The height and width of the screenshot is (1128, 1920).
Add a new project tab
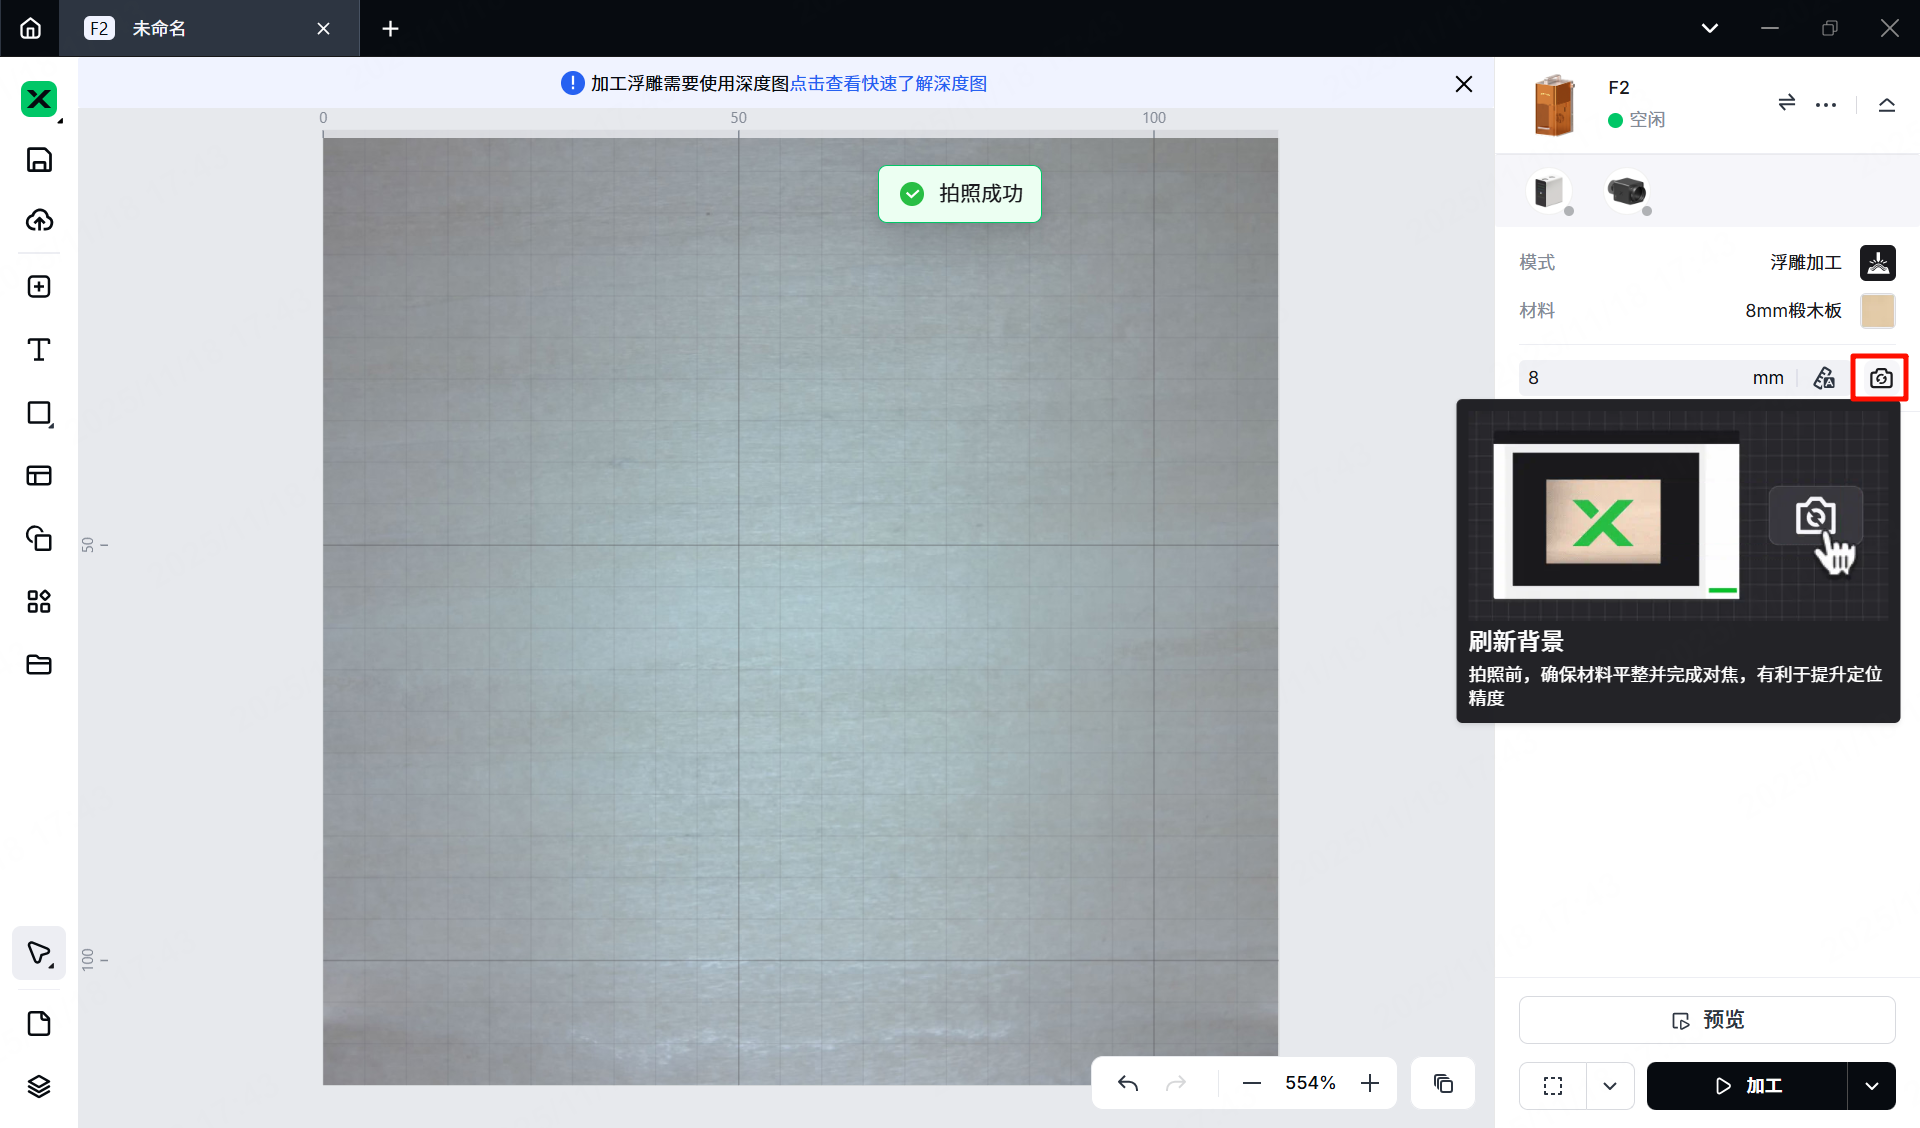[x=390, y=28]
